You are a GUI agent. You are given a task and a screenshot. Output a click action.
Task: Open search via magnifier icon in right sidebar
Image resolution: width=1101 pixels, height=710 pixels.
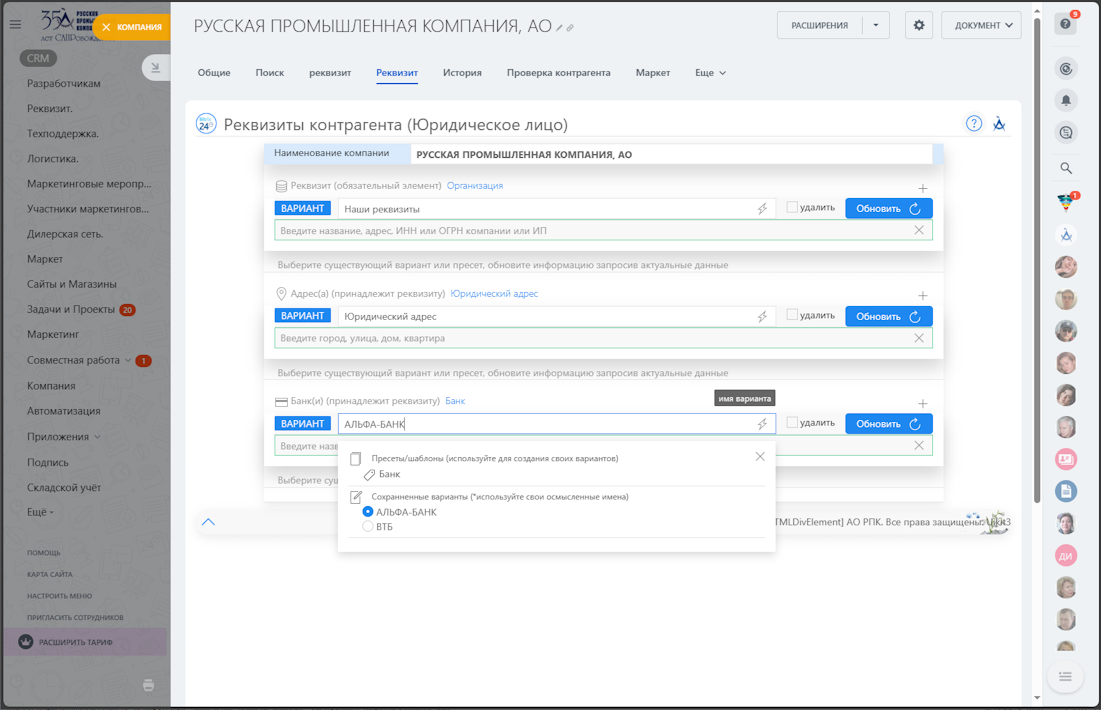(x=1066, y=168)
